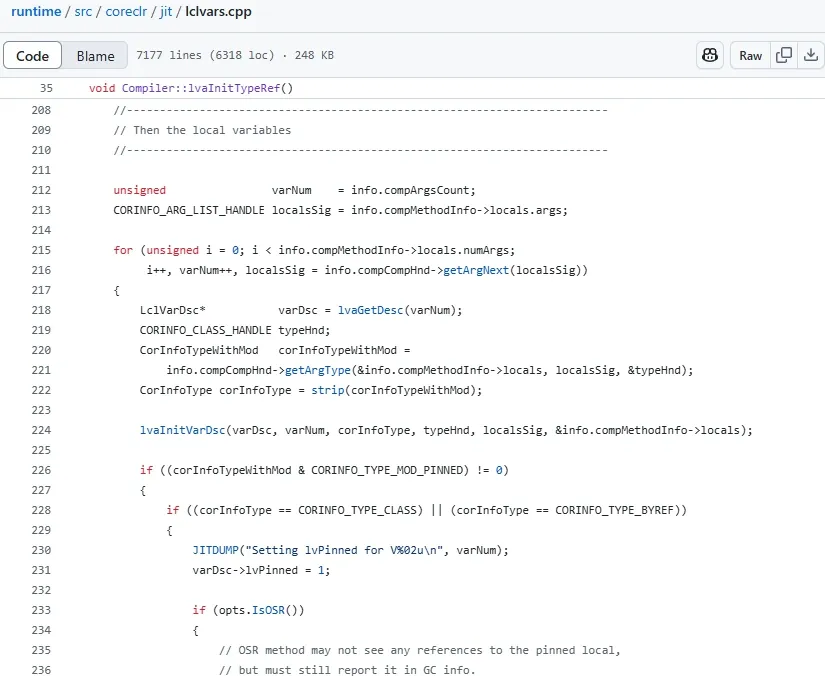Click the lvaInitVarDsc function call
Screen dimensions: 825x676
pos(183,430)
